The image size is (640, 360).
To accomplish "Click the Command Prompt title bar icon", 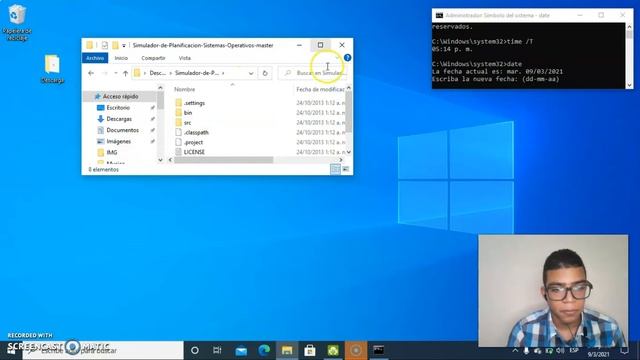I will click(x=439, y=15).
